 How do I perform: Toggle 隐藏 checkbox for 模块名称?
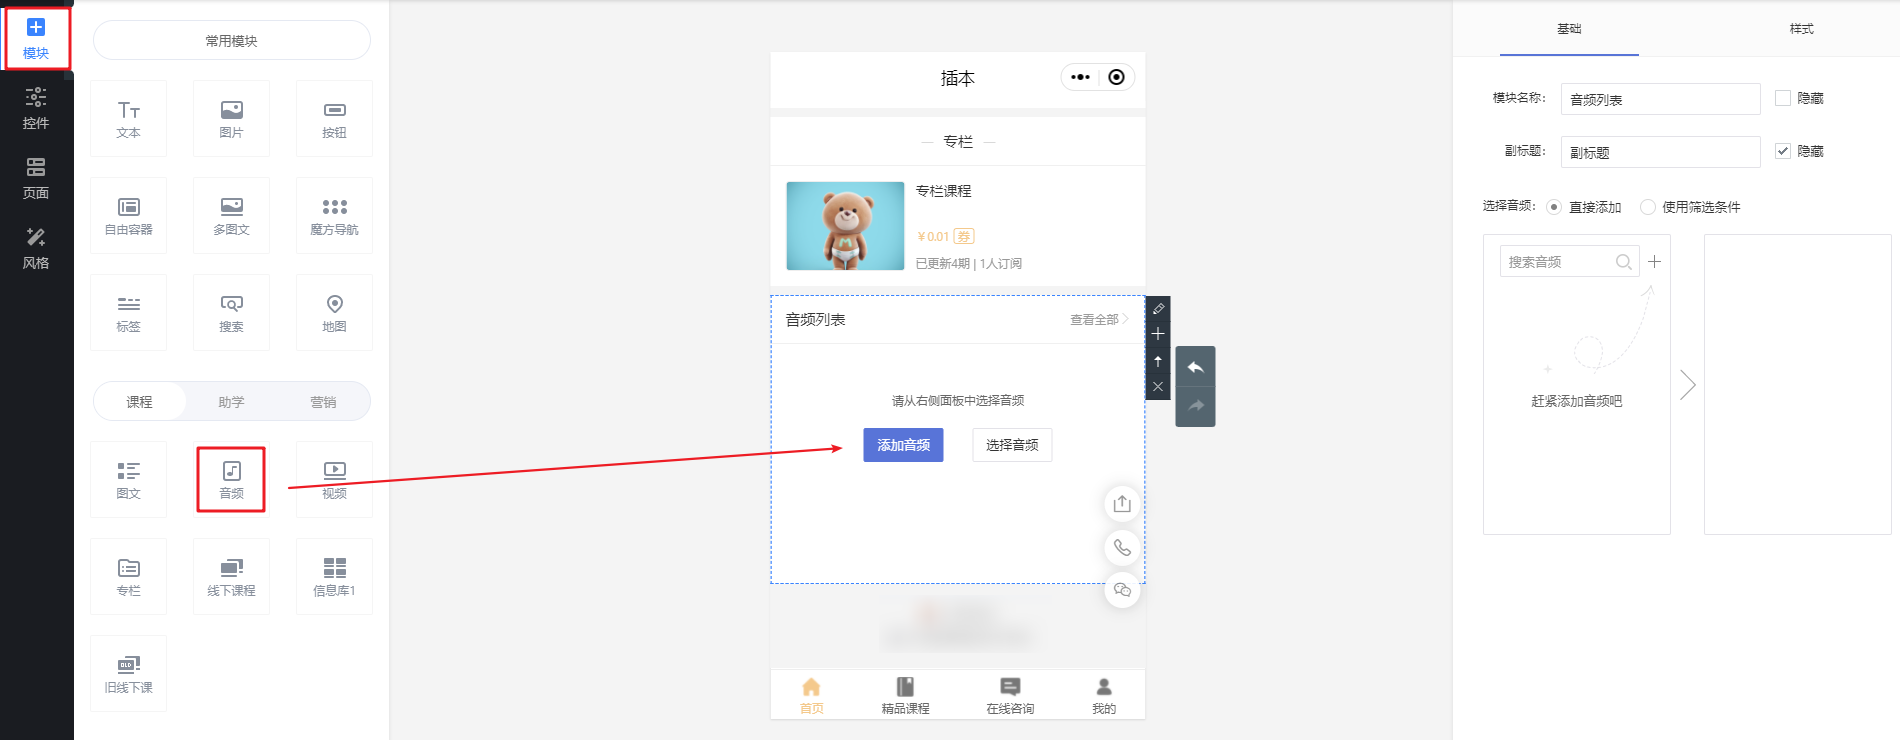pyautogui.click(x=1783, y=98)
